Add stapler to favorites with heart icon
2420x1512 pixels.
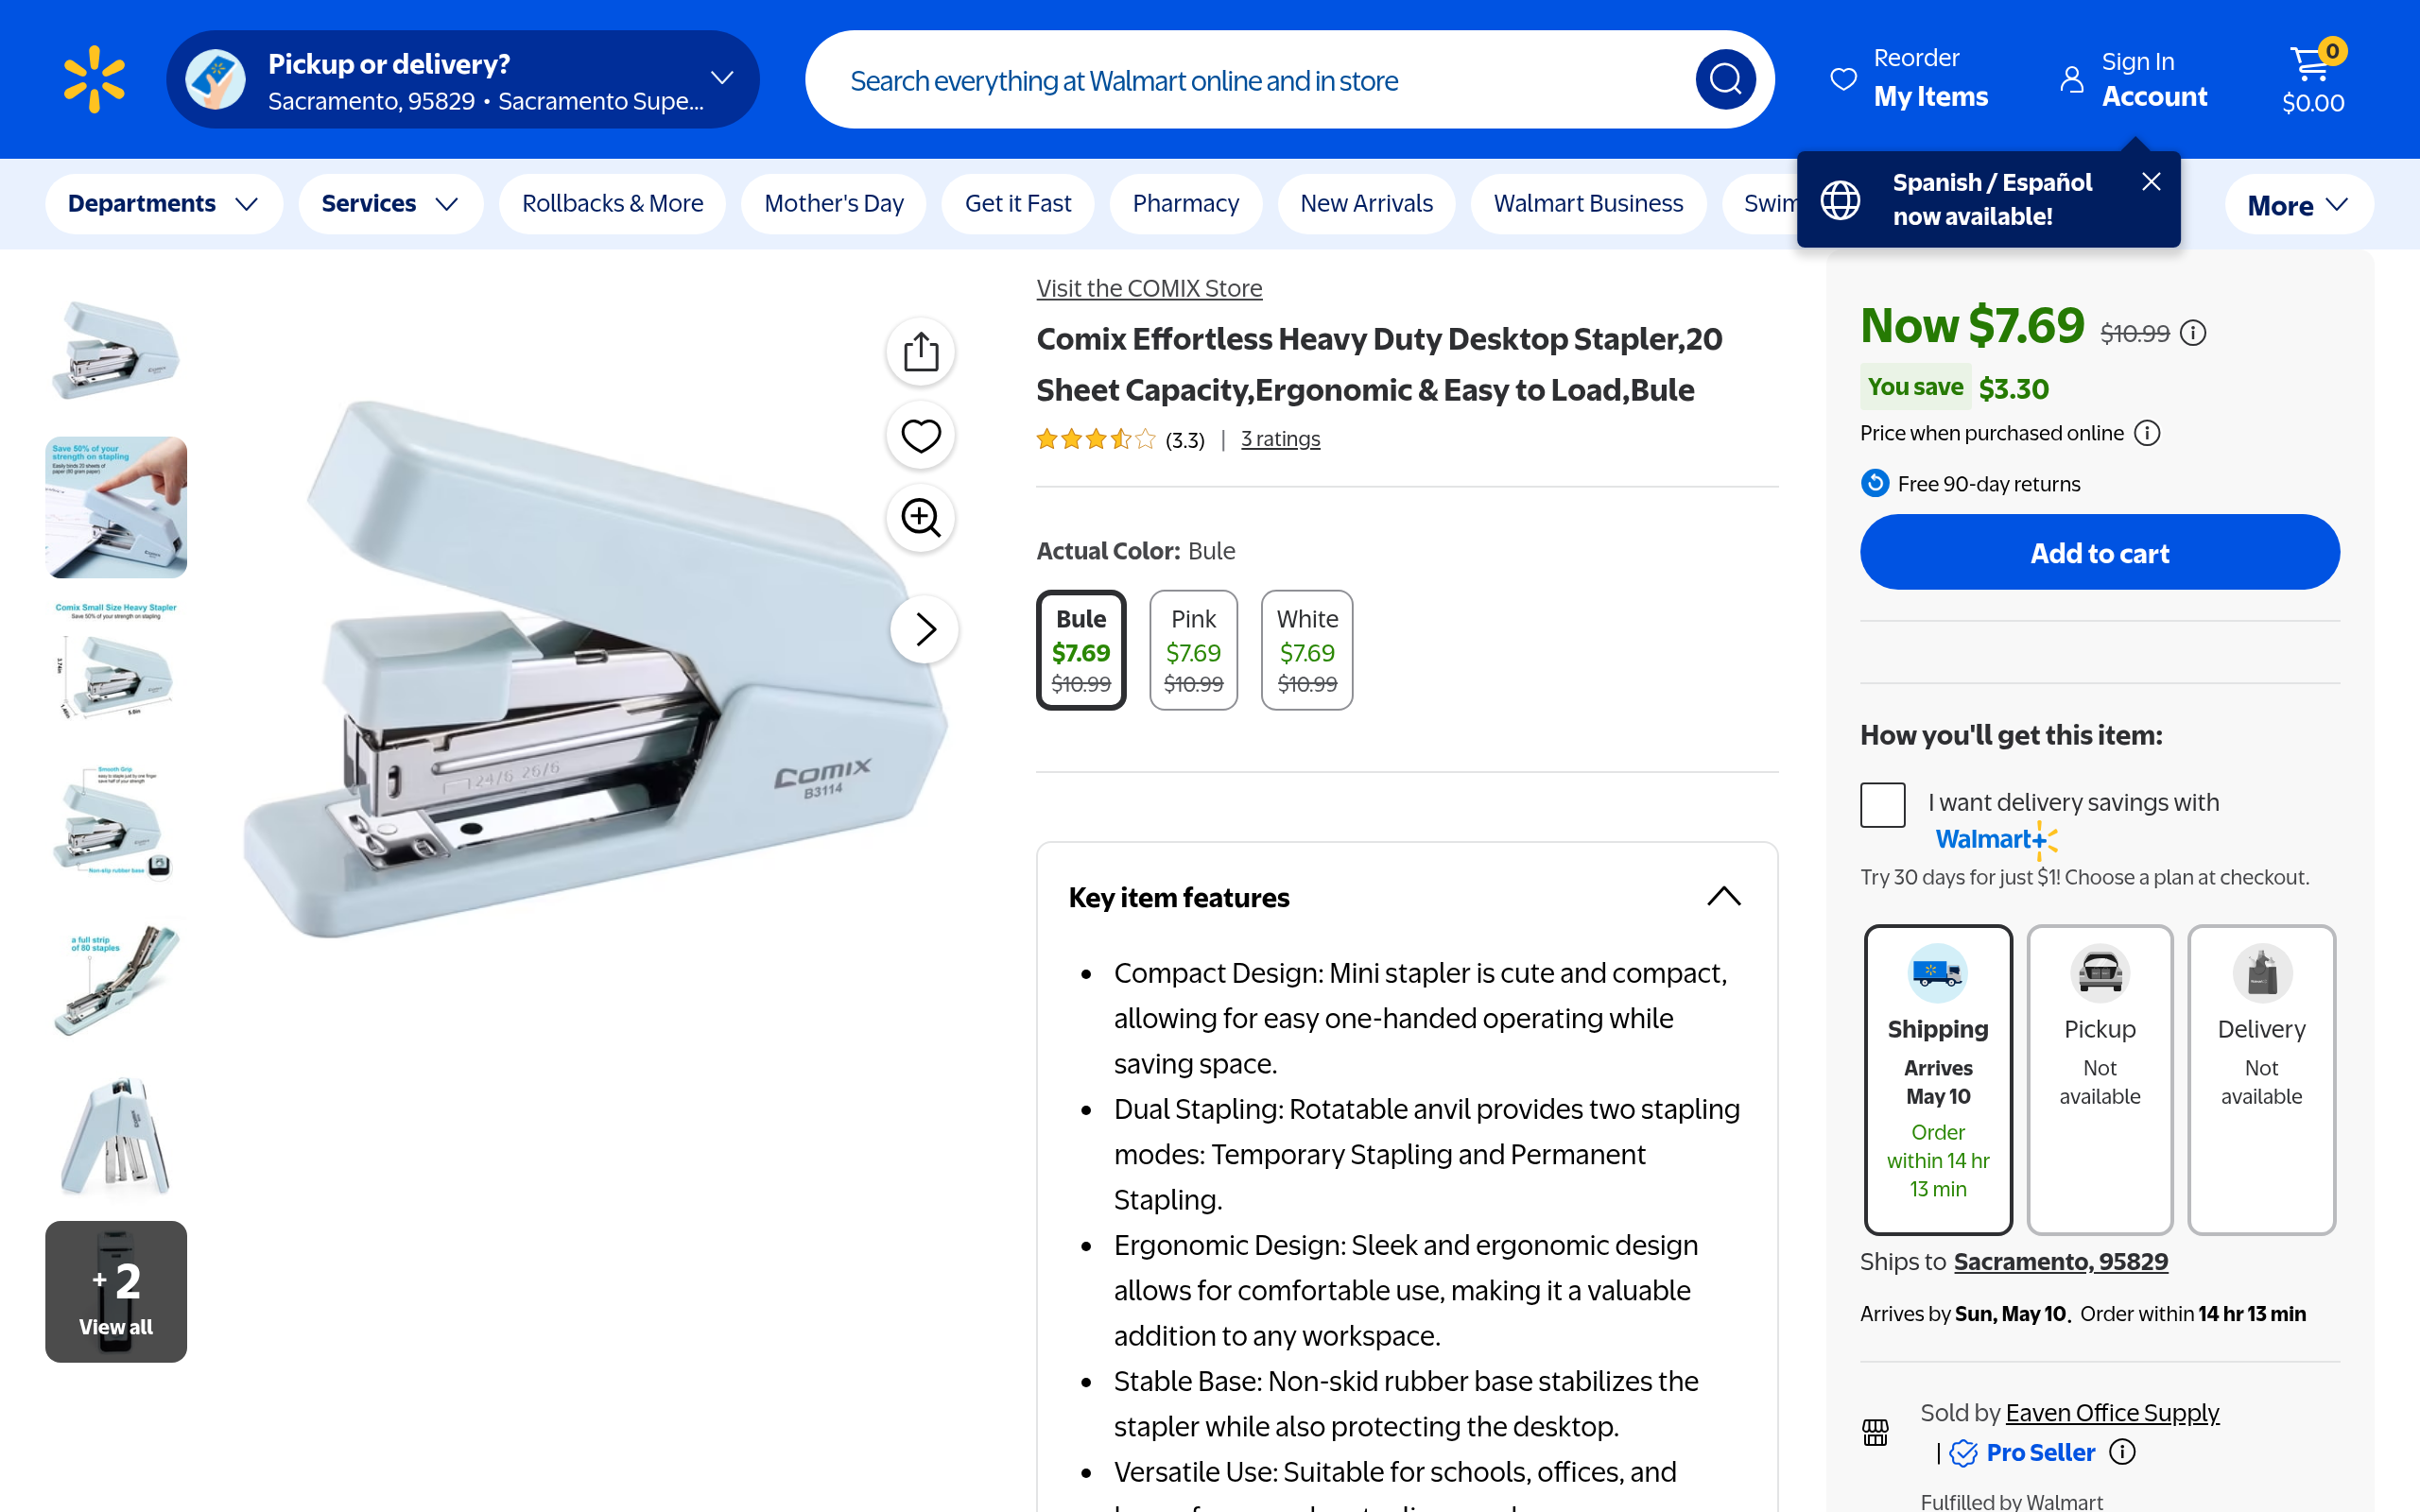[x=921, y=435]
